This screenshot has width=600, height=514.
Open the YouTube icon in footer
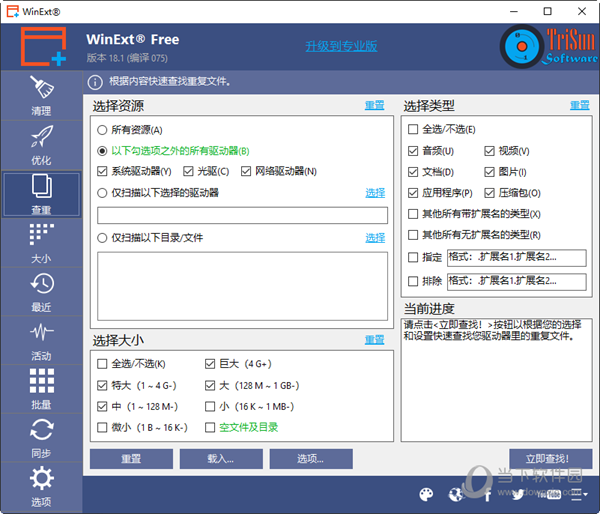pyautogui.click(x=549, y=494)
